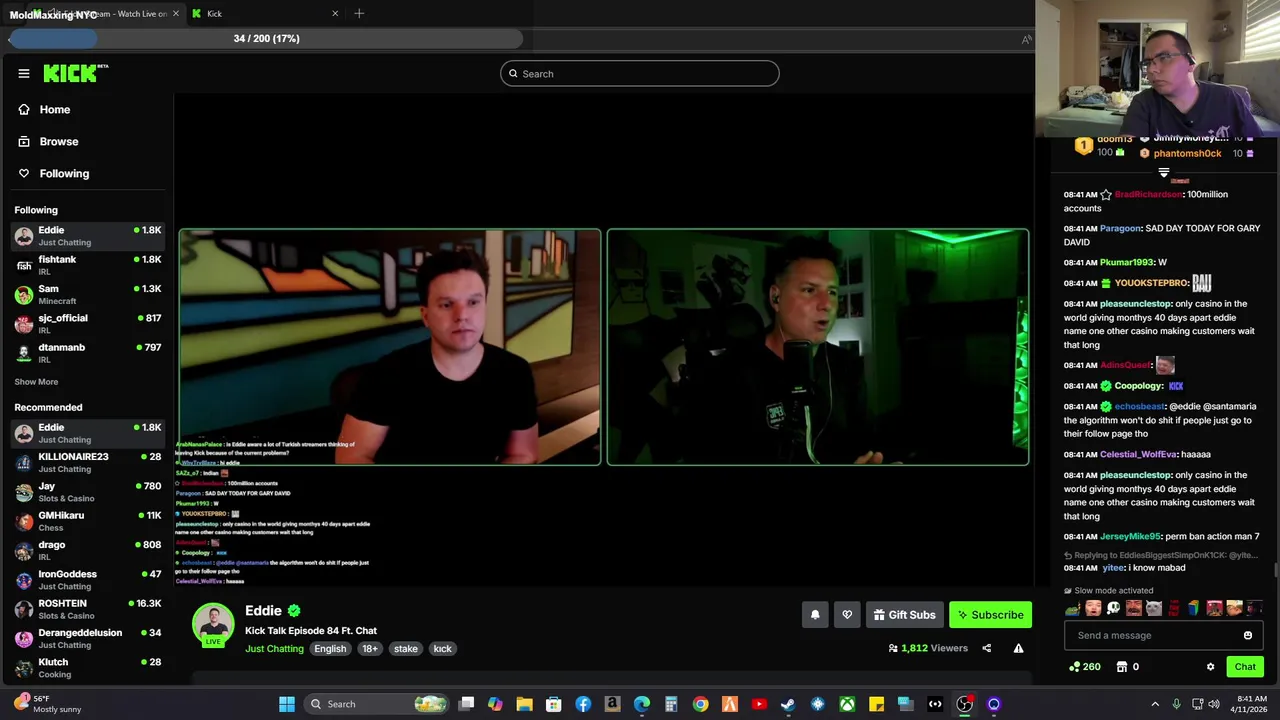Open chat settings gear
The image size is (1280, 720).
pos(1210,667)
